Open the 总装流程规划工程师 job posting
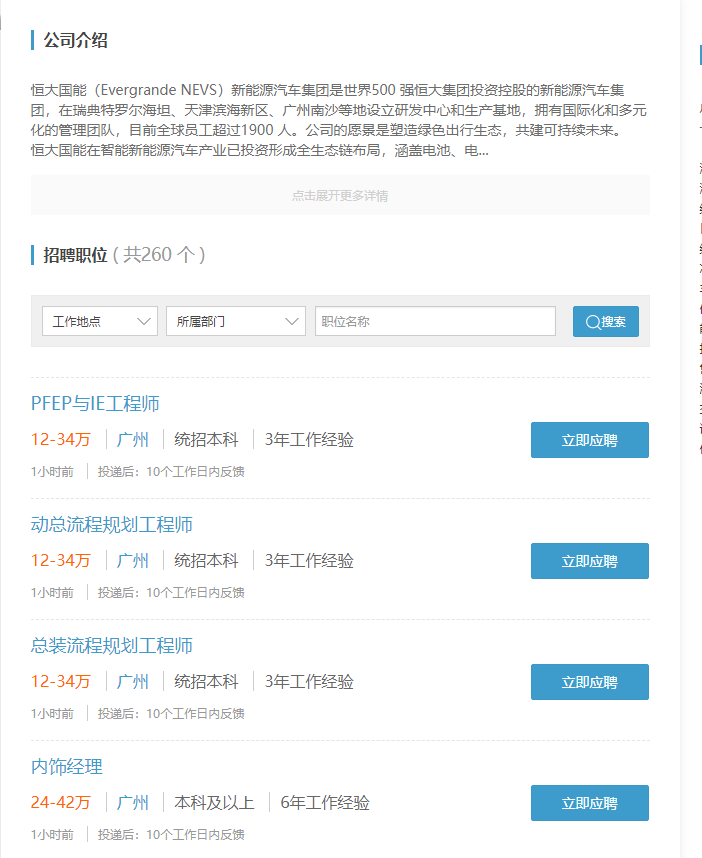The height and width of the screenshot is (858, 702). coord(112,646)
